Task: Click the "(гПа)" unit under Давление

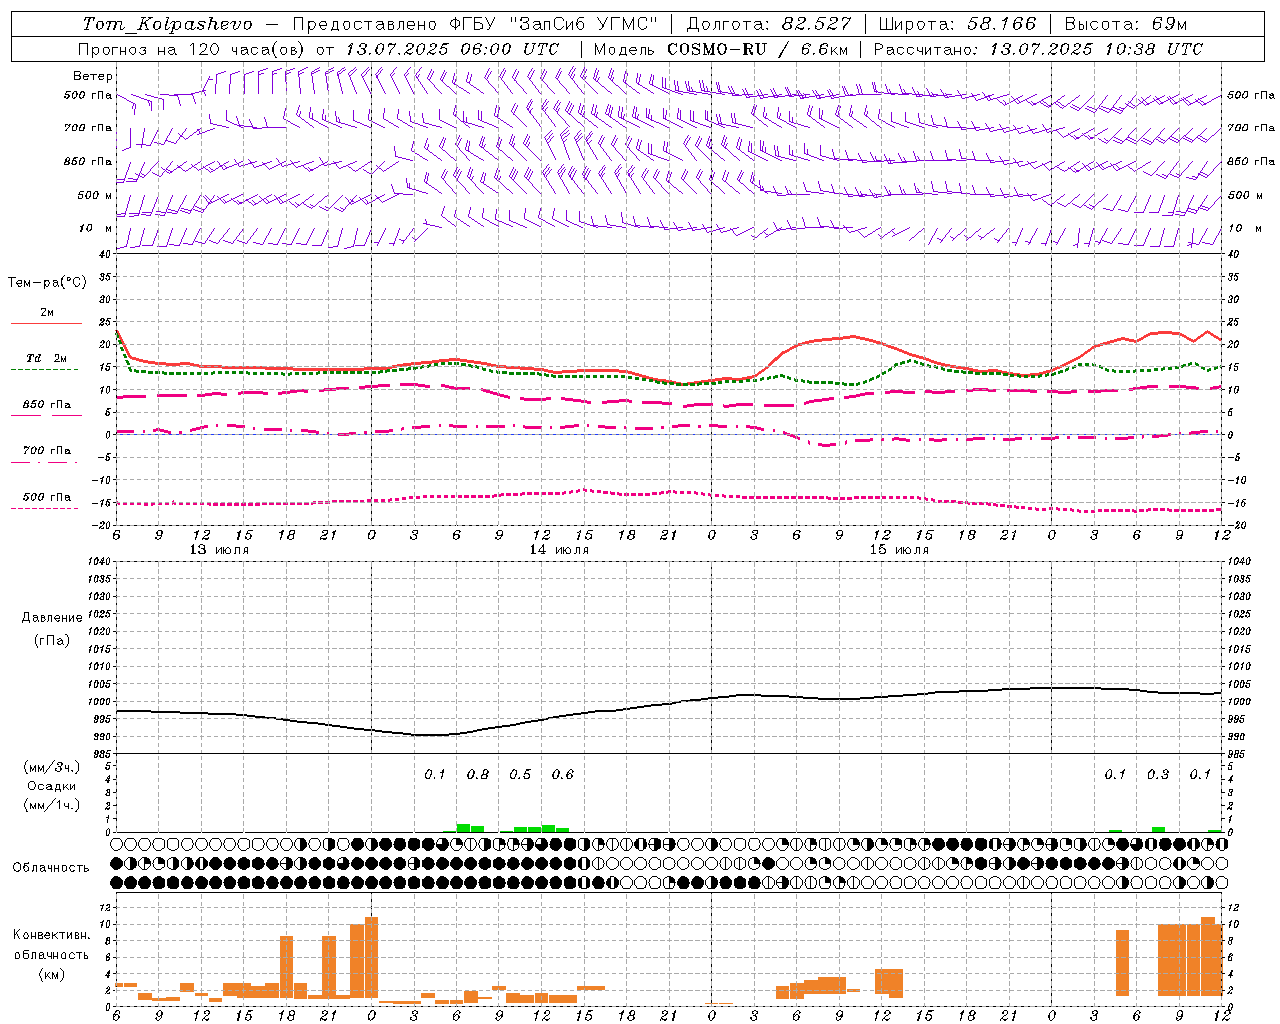Action: 52,640
